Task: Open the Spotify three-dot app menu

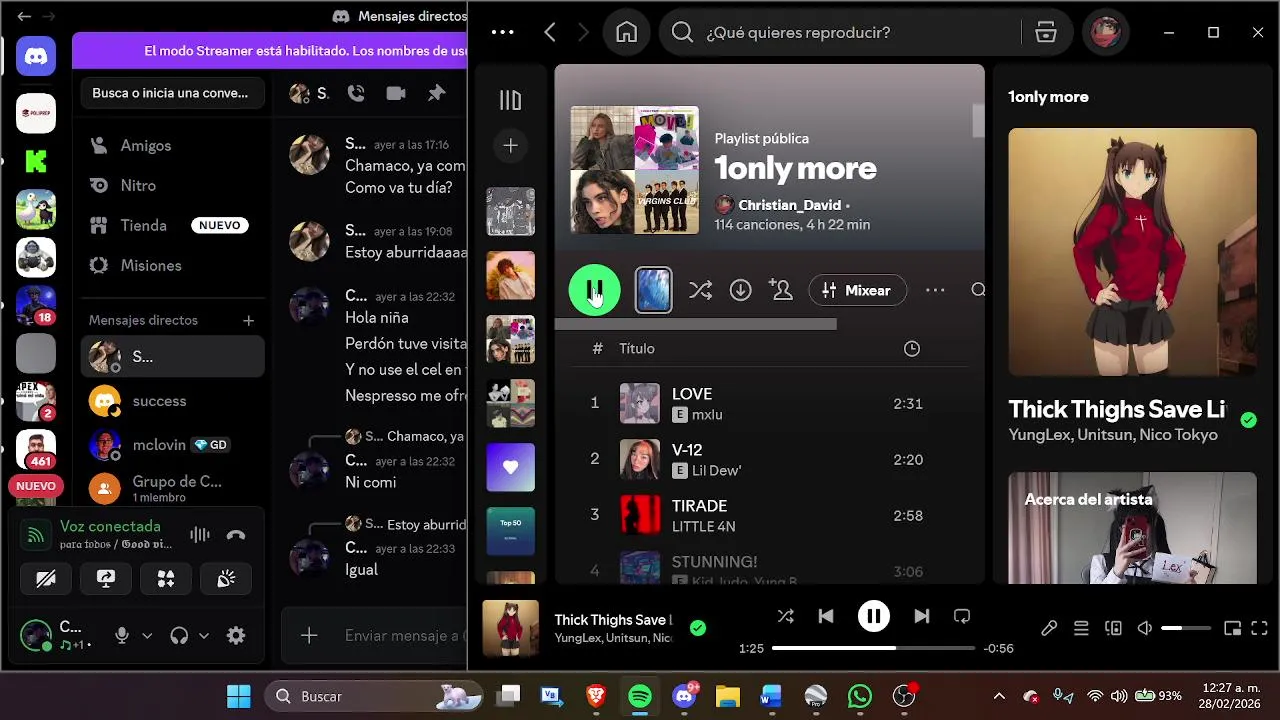Action: click(x=503, y=32)
